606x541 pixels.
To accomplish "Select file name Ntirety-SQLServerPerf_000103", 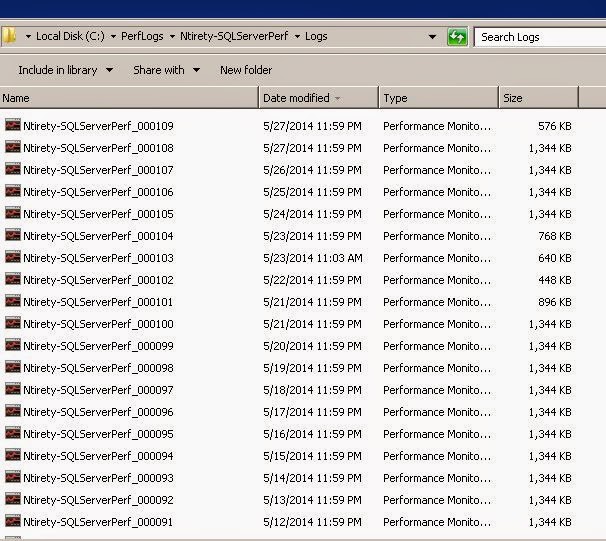I will pos(99,258).
